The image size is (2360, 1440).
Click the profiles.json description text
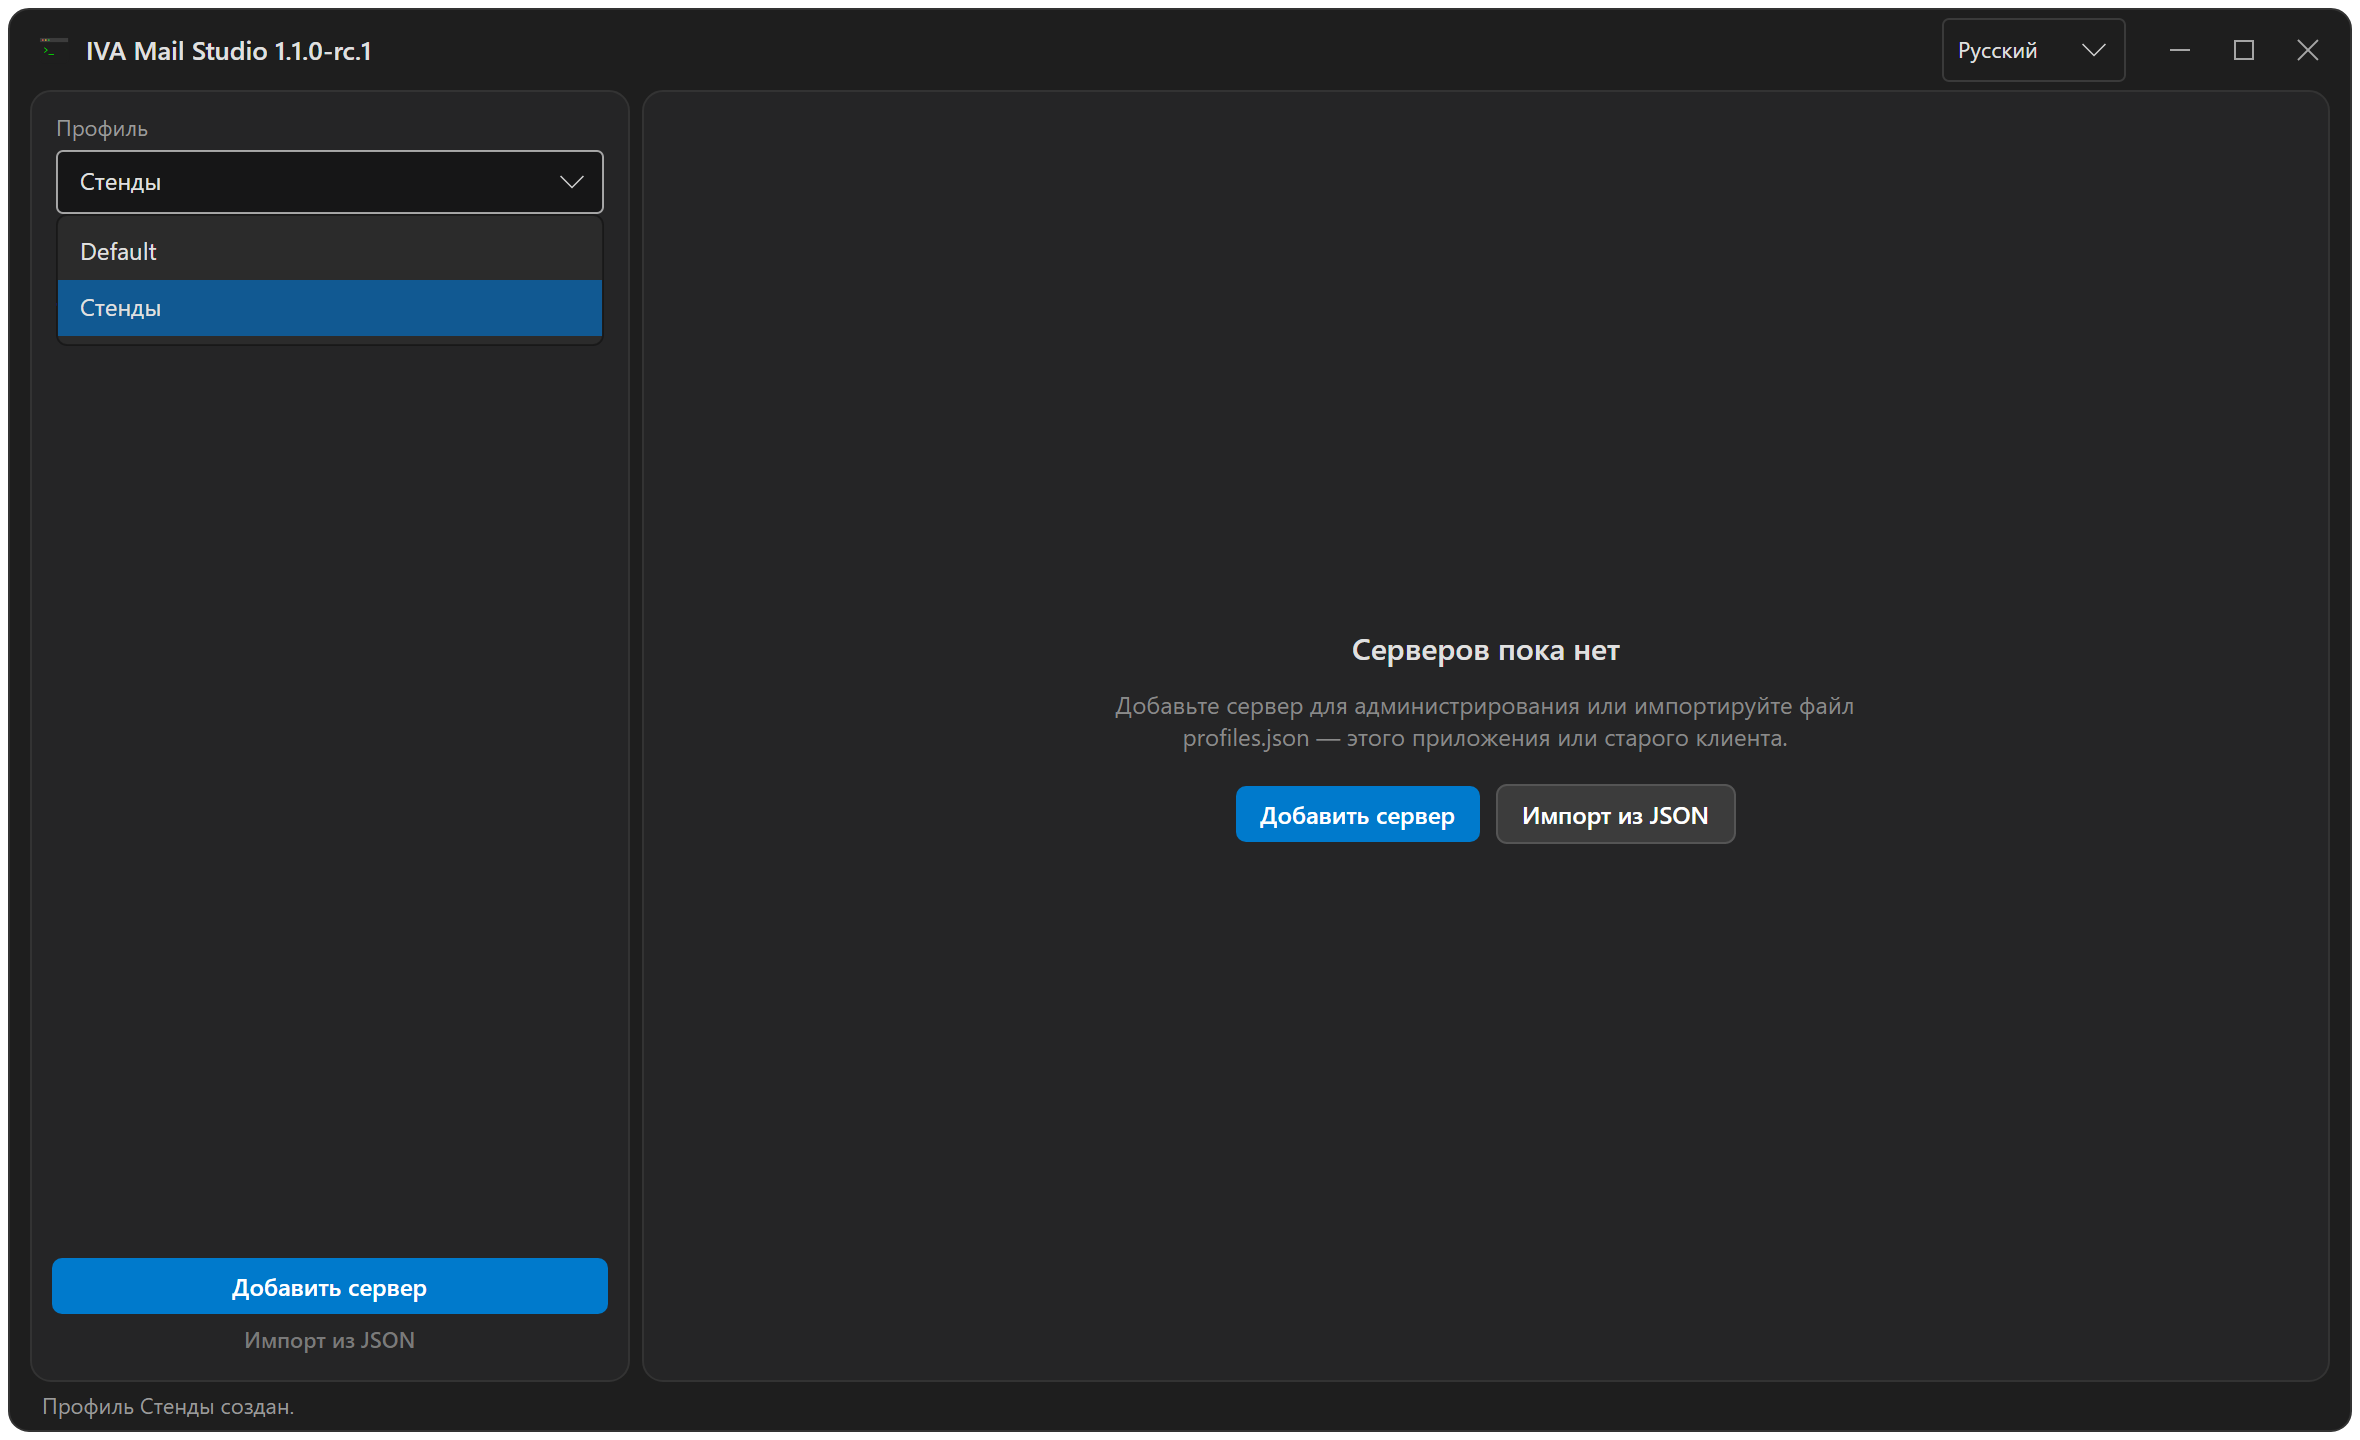pos(1485,722)
